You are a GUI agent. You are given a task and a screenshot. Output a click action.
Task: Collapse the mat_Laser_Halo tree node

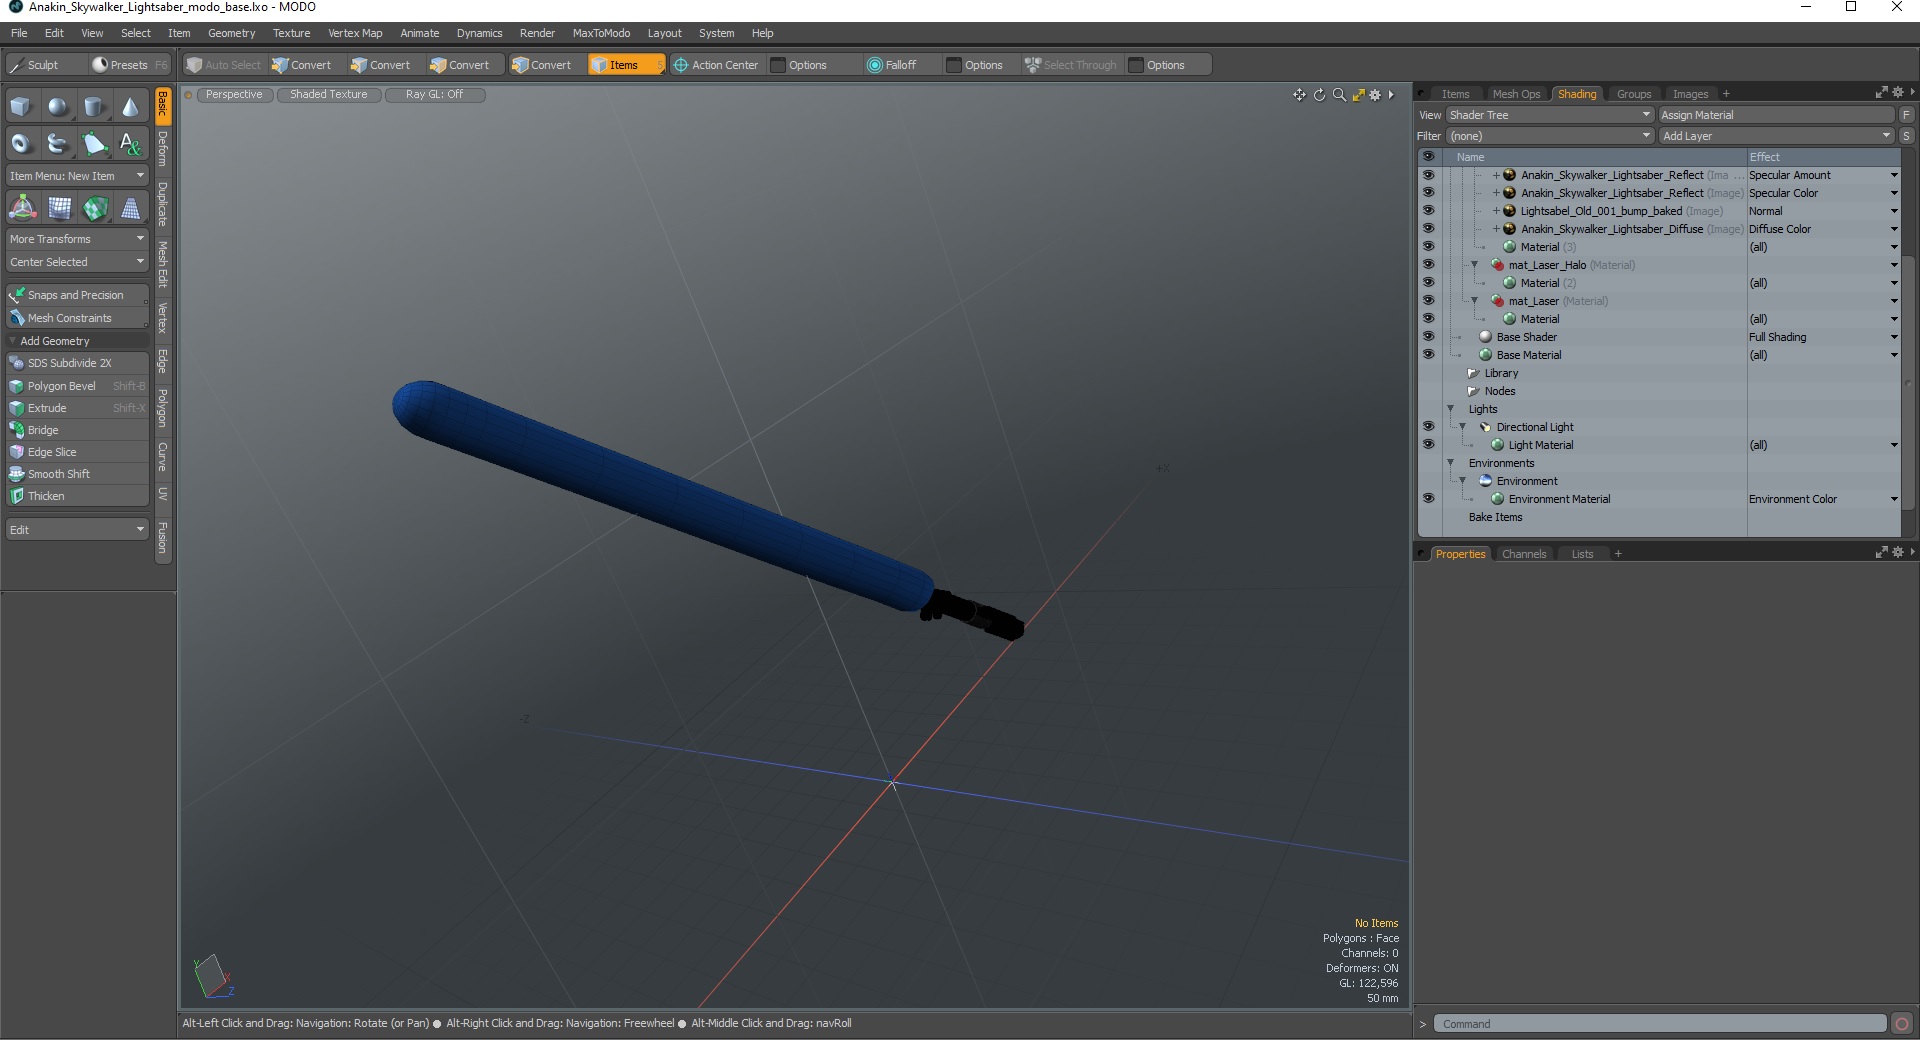click(x=1474, y=265)
